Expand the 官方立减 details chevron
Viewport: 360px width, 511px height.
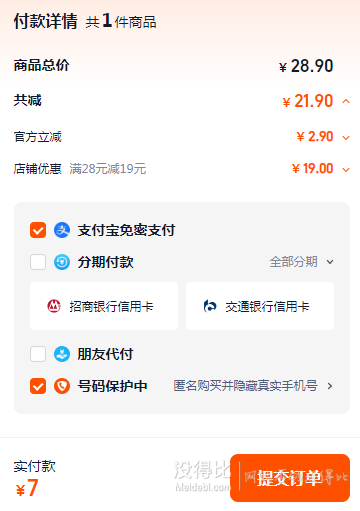click(346, 137)
